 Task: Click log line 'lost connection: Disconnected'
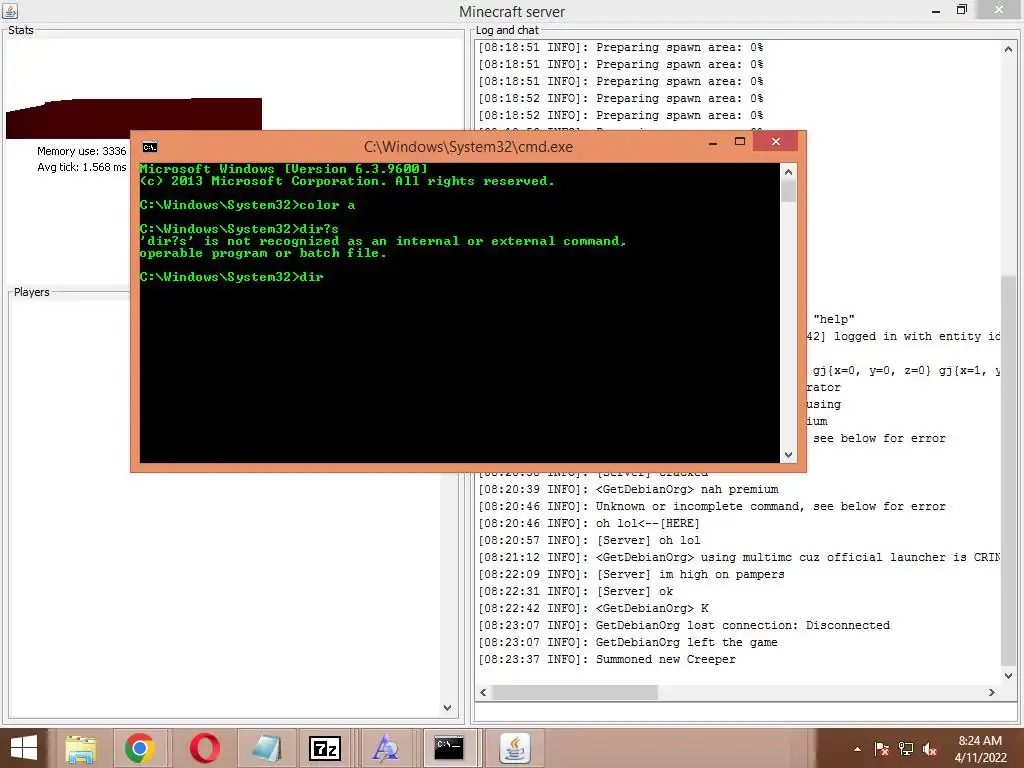(684, 626)
